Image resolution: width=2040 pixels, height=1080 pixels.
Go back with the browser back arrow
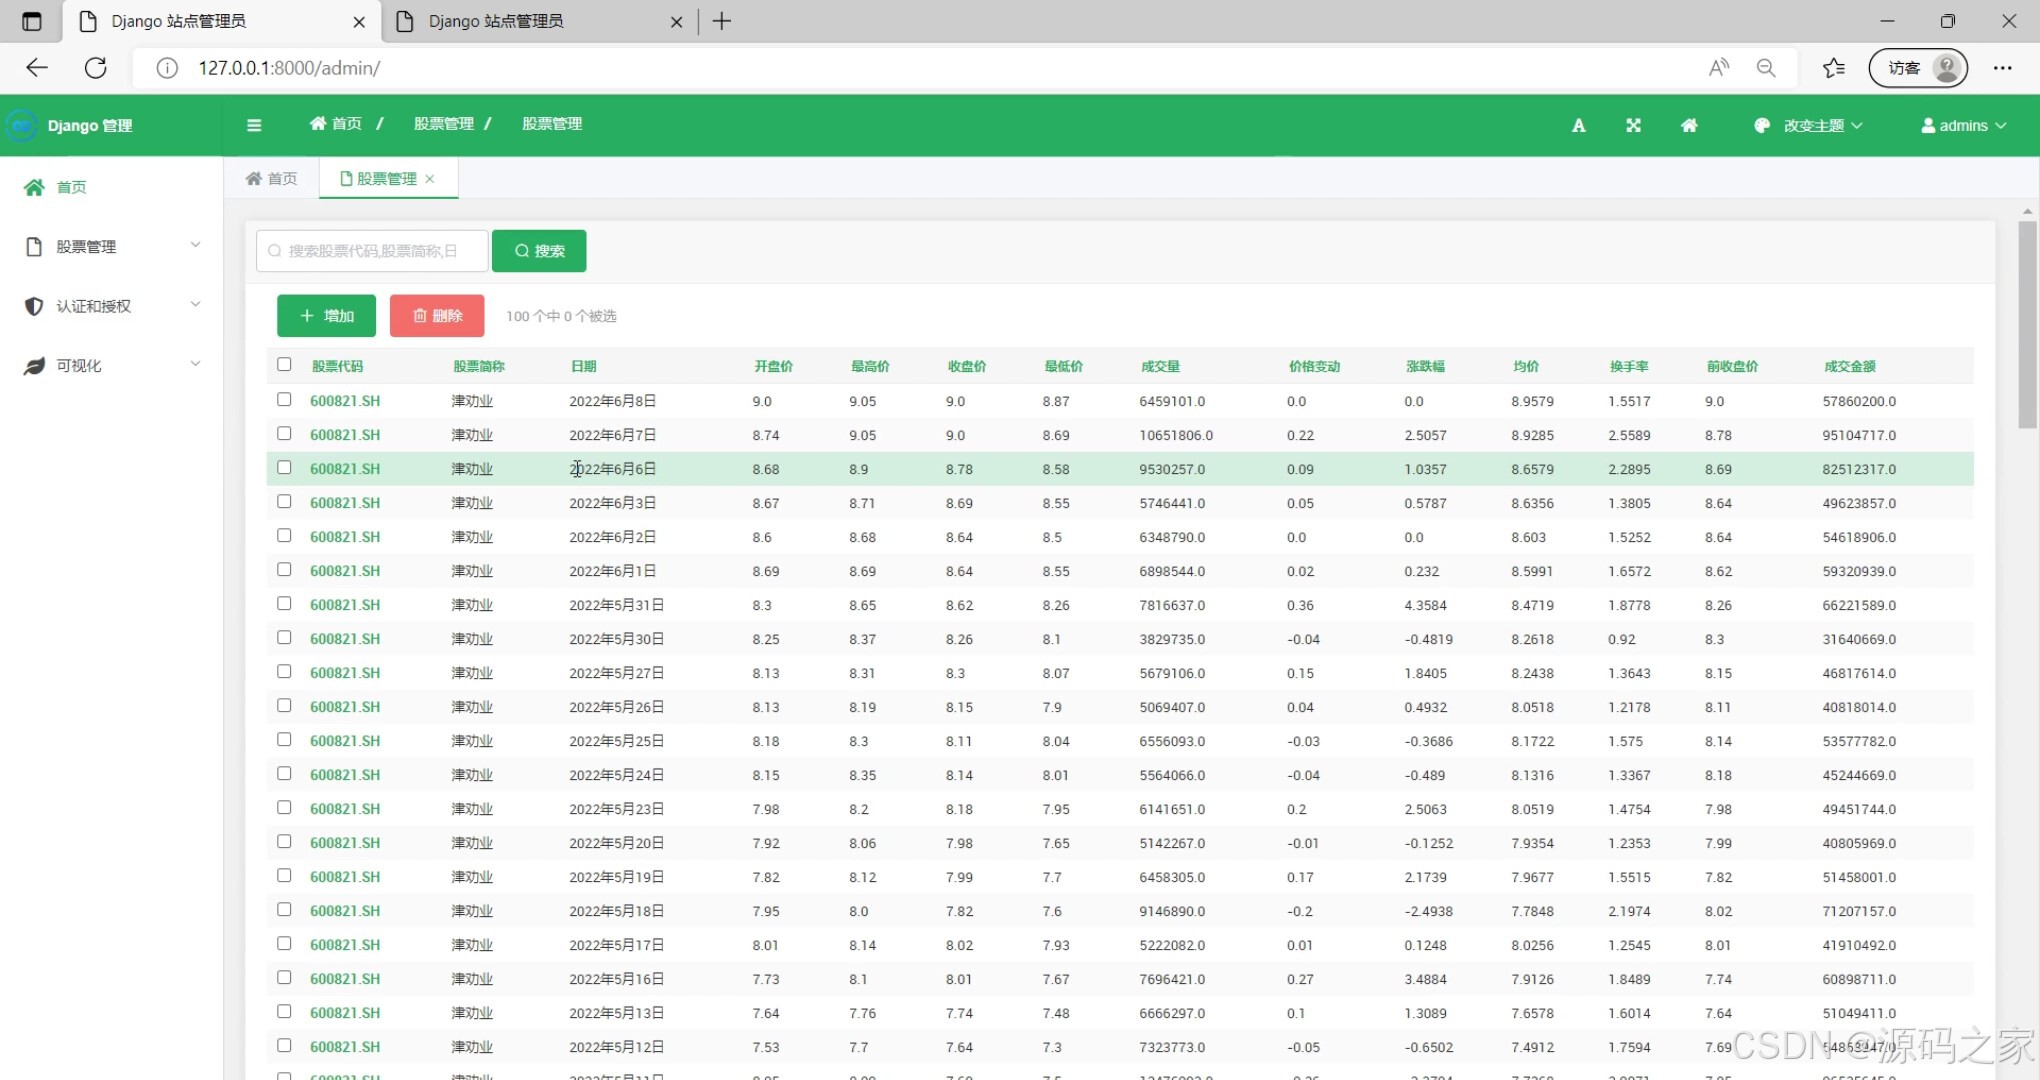[37, 68]
